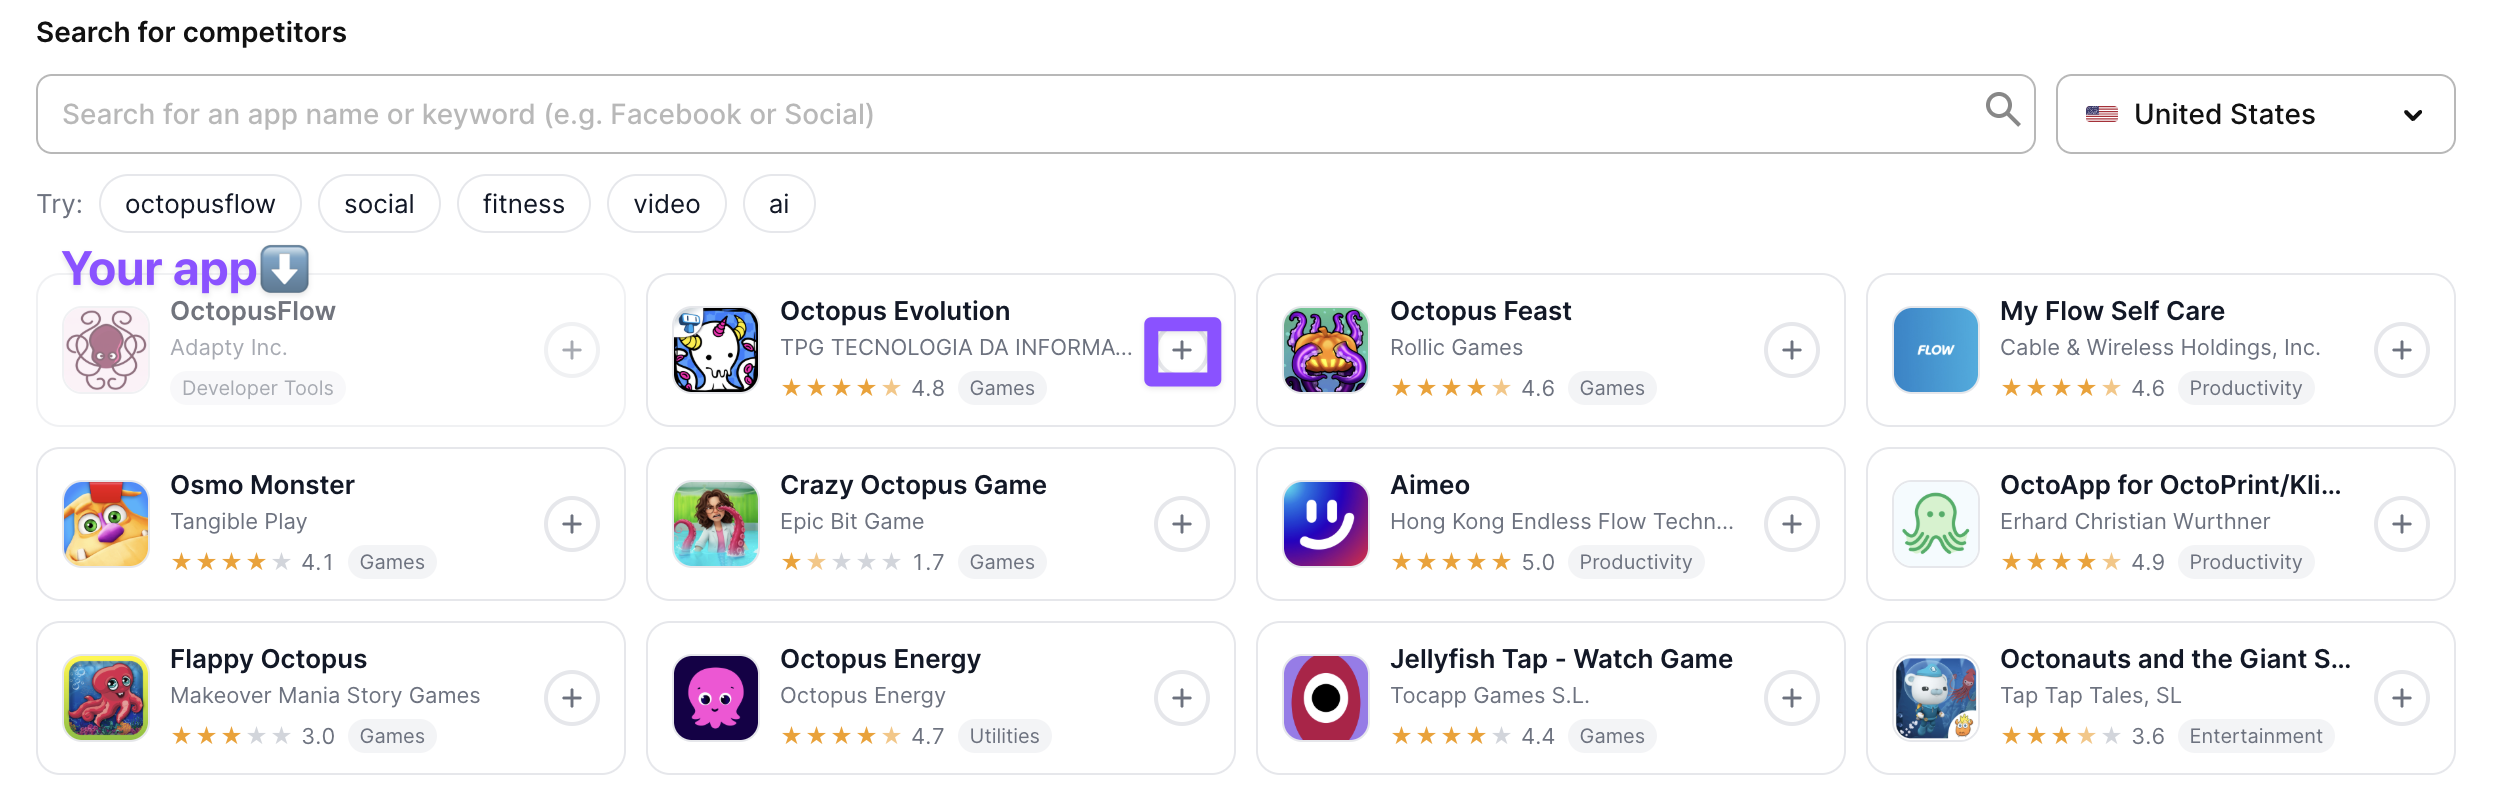Click the US flag icon beside United States
Image resolution: width=2500 pixels, height=792 pixels.
(2102, 113)
